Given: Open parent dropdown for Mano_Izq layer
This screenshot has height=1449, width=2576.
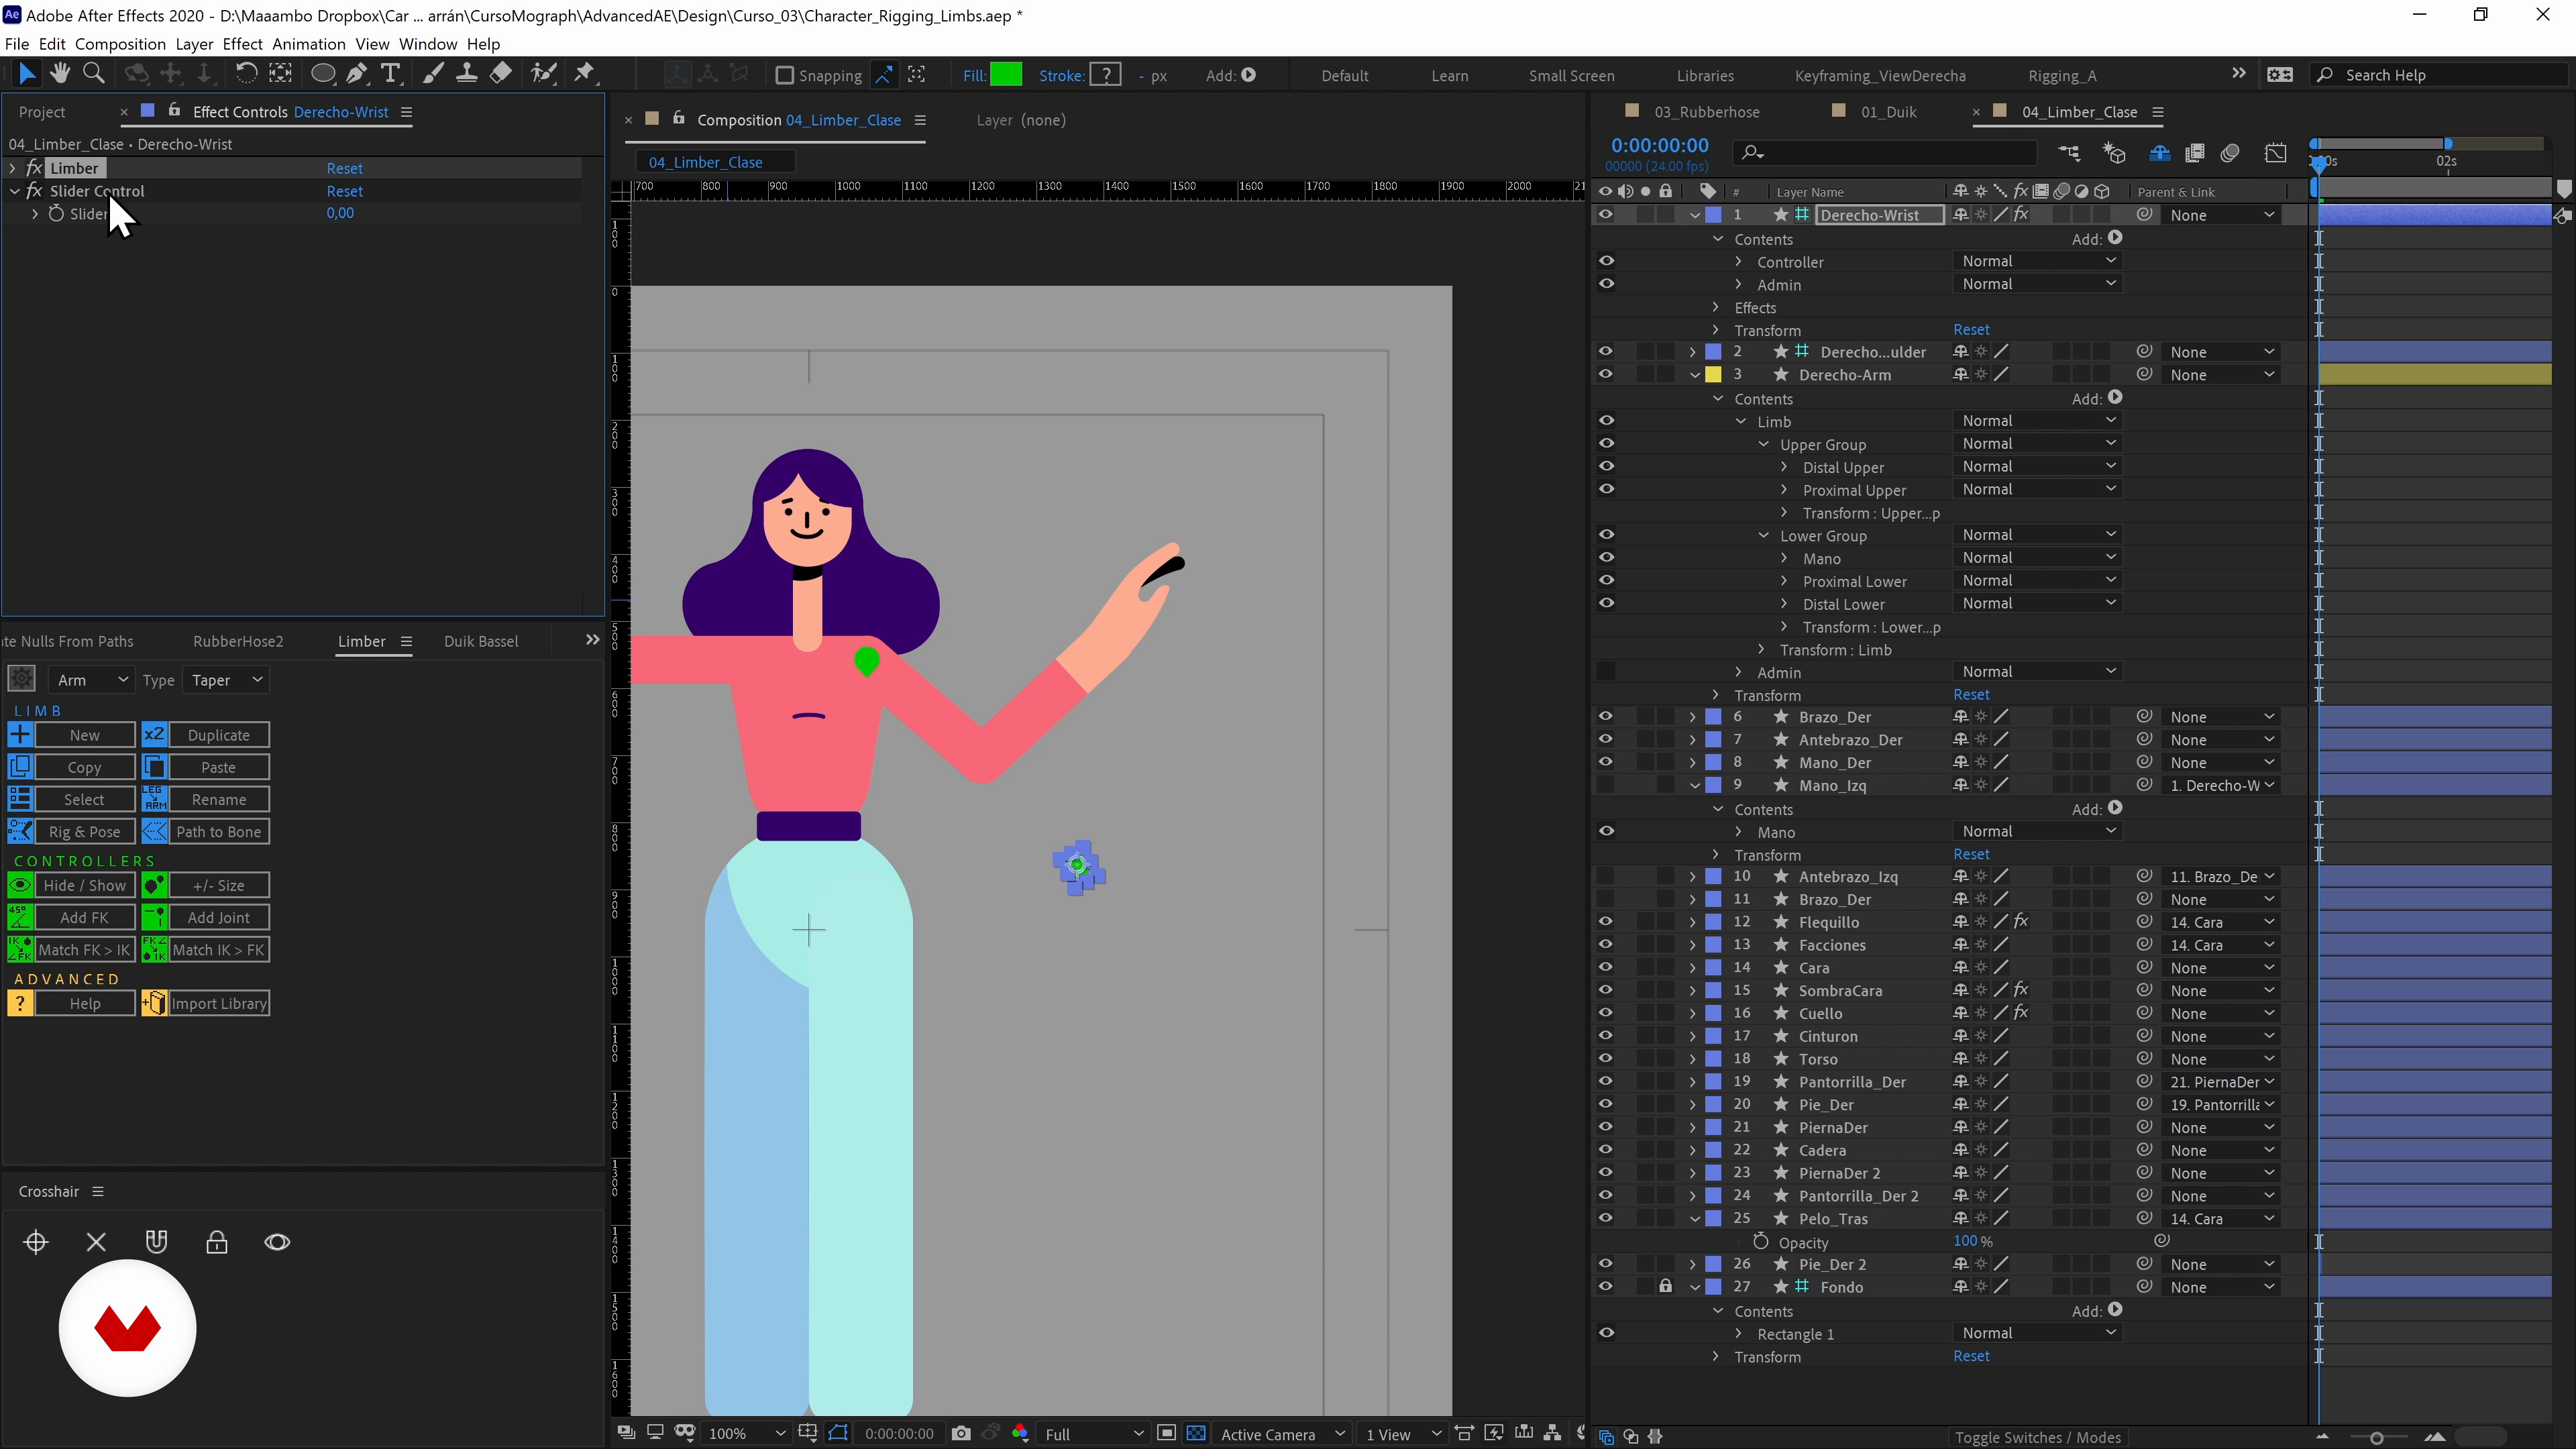Looking at the screenshot, I should [x=2222, y=785].
